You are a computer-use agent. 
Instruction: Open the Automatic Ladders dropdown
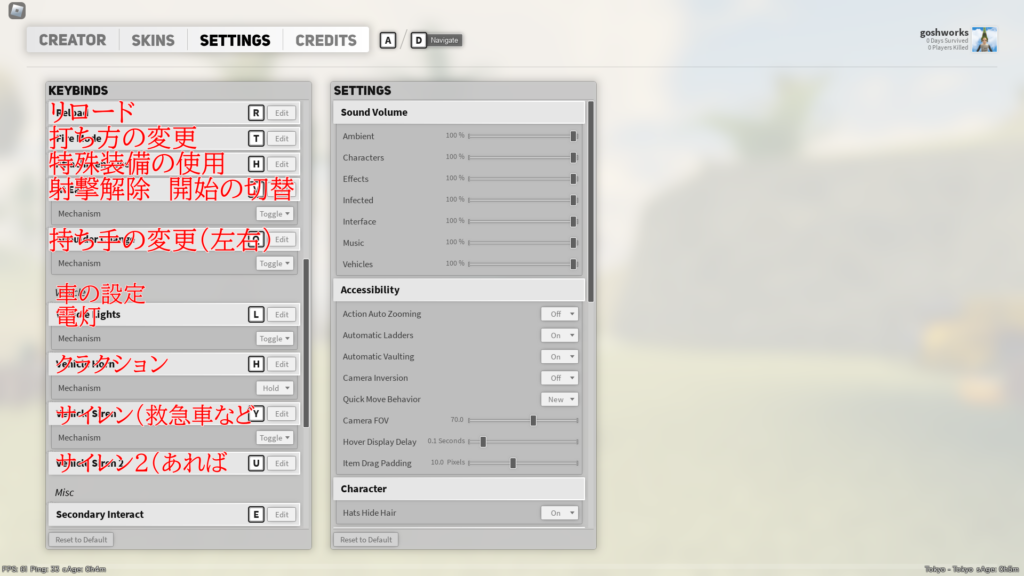pos(559,335)
